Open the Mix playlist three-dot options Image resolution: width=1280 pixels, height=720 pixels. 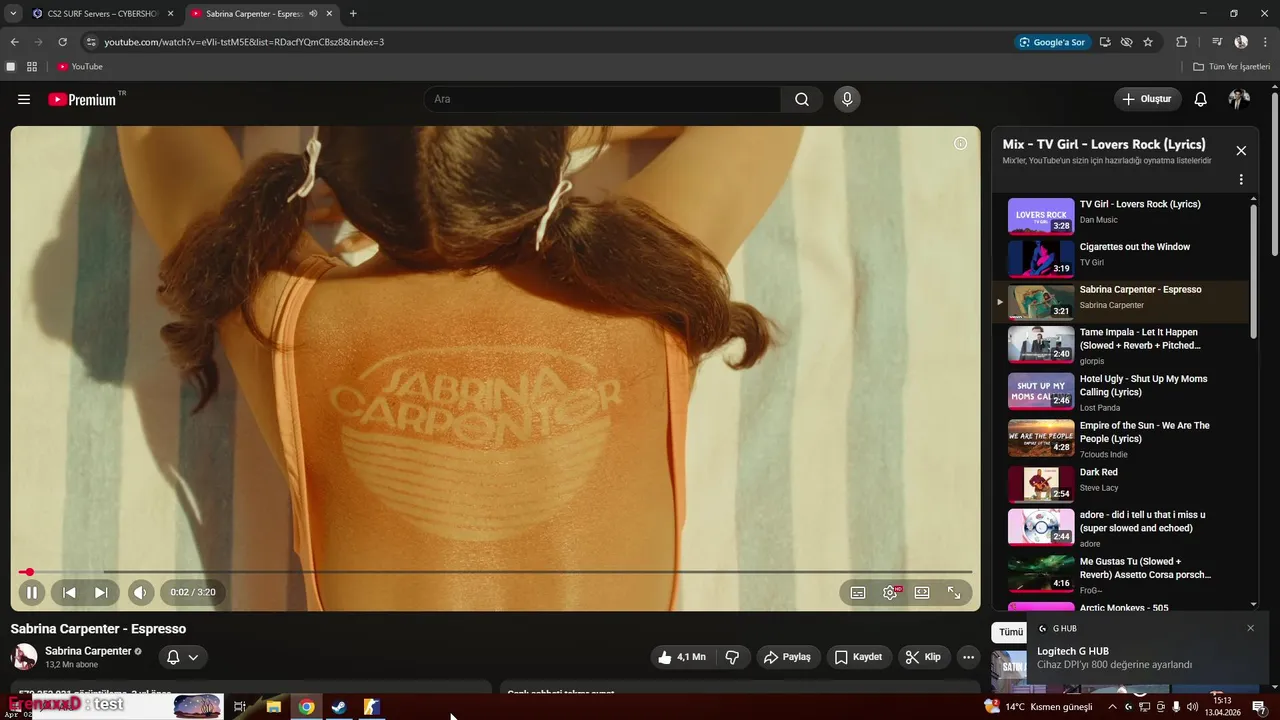tap(1241, 180)
